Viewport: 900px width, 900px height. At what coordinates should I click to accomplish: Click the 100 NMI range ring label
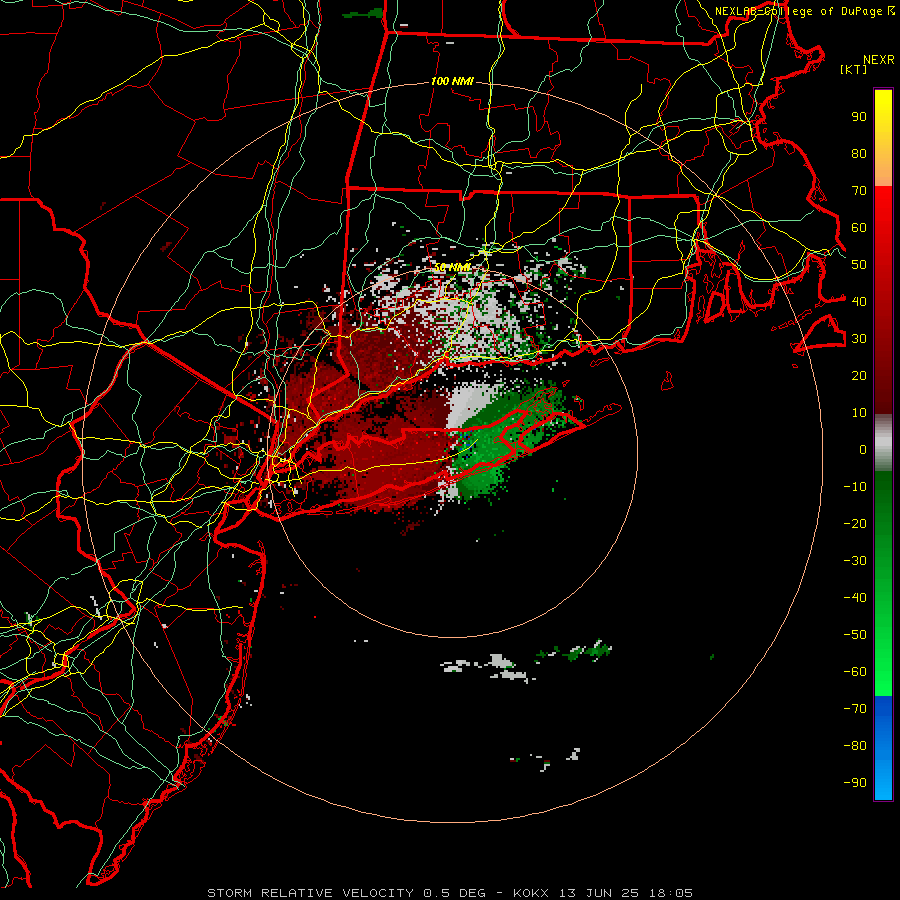452,82
